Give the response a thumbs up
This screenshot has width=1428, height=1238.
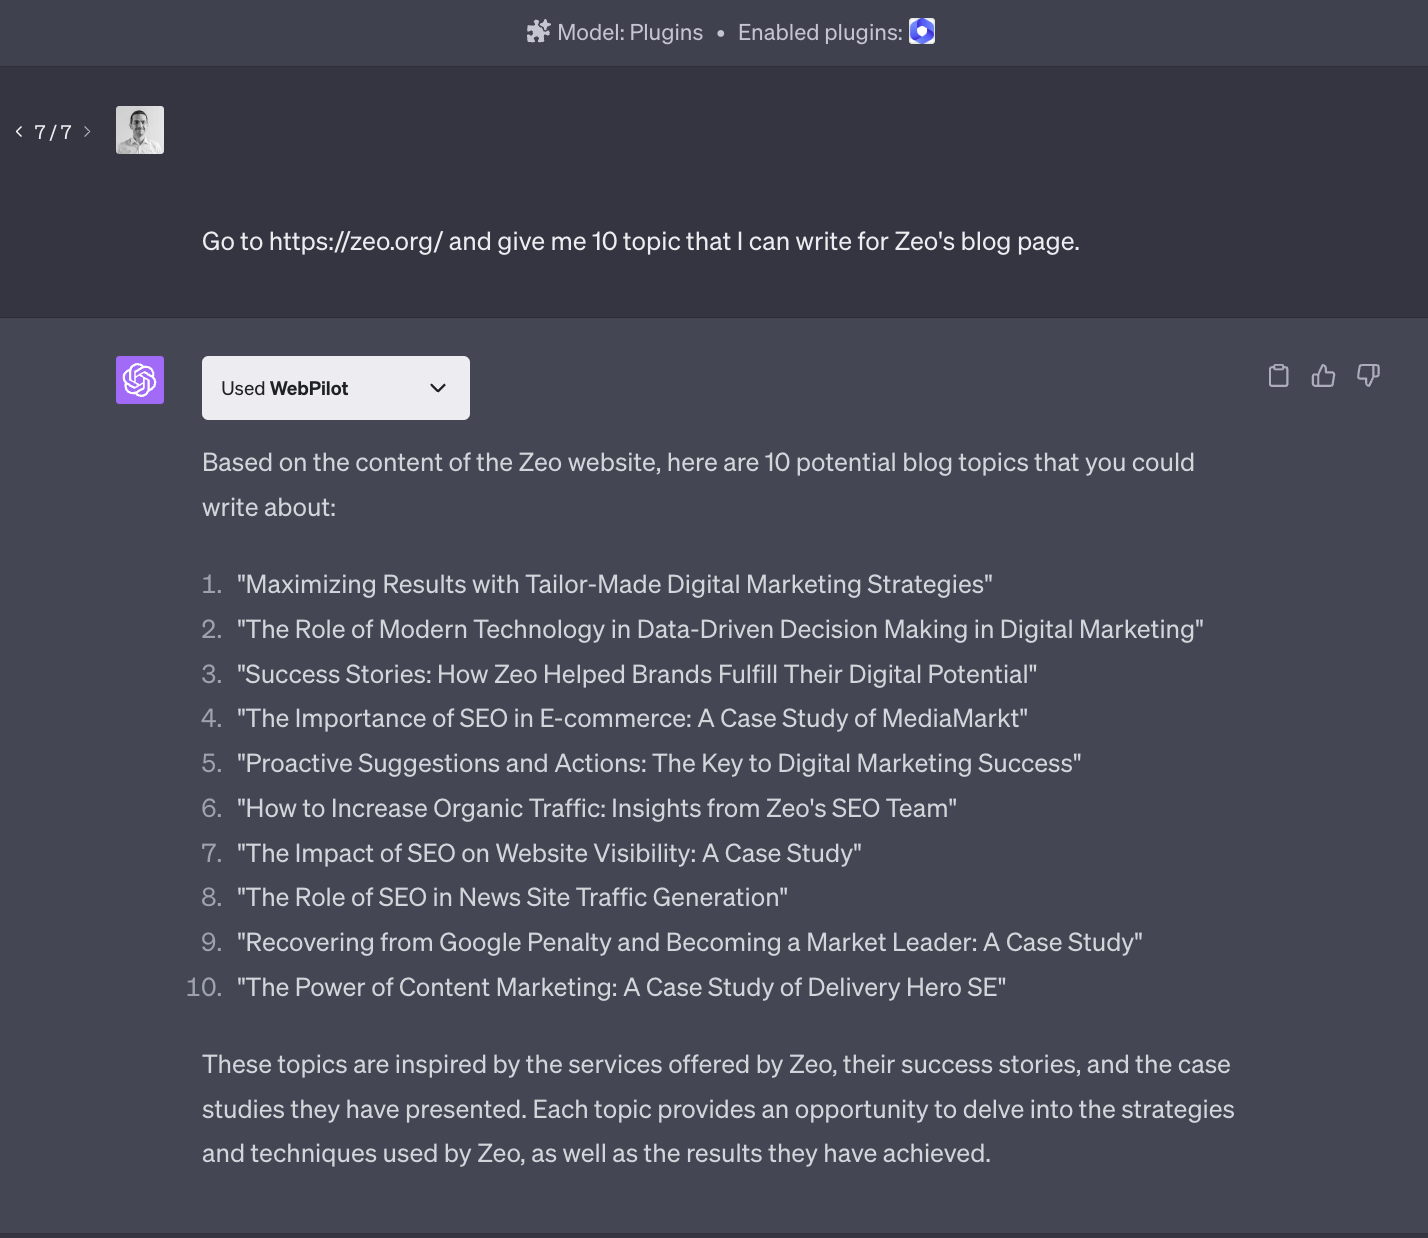(x=1323, y=376)
